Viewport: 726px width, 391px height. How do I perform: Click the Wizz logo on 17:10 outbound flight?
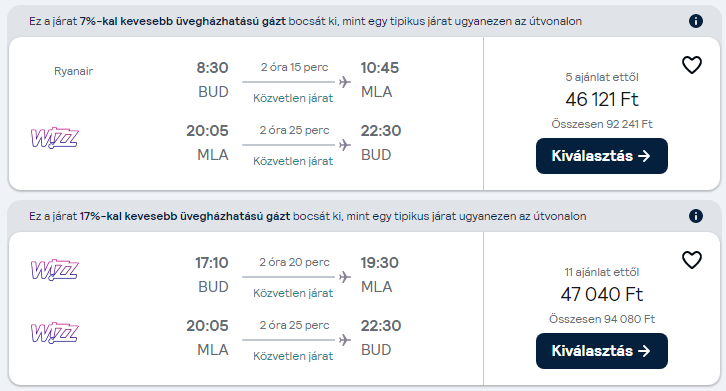click(x=55, y=270)
